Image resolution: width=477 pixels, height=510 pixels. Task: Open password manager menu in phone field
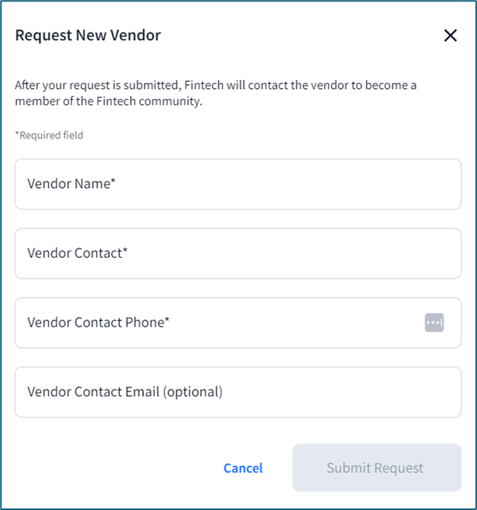click(434, 322)
